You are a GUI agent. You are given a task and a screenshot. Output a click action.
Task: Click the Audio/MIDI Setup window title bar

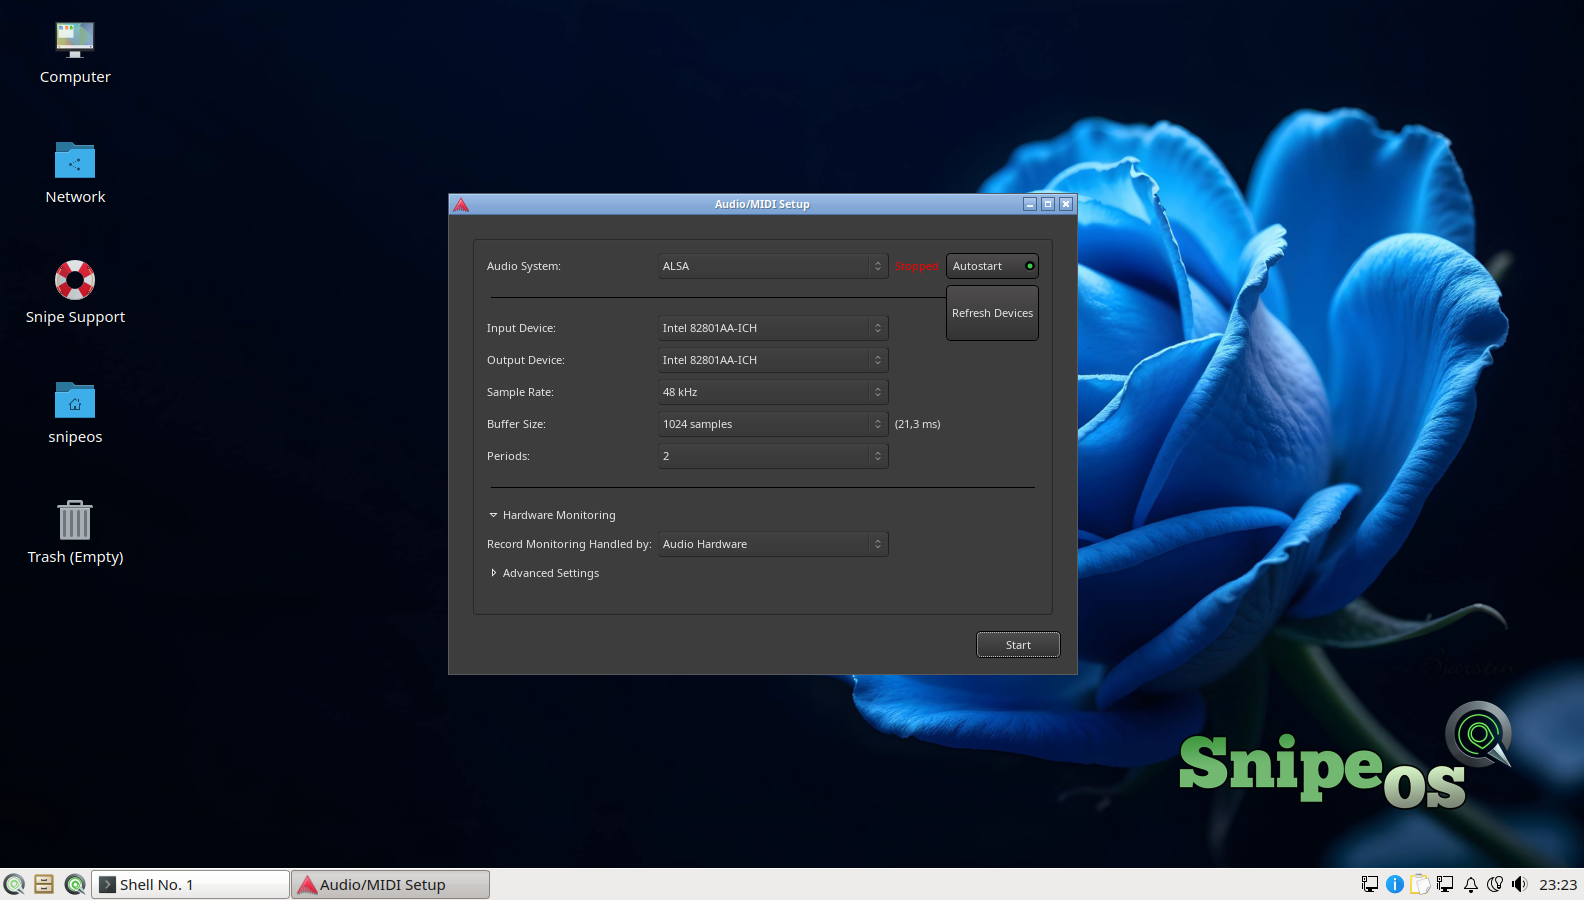click(762, 204)
